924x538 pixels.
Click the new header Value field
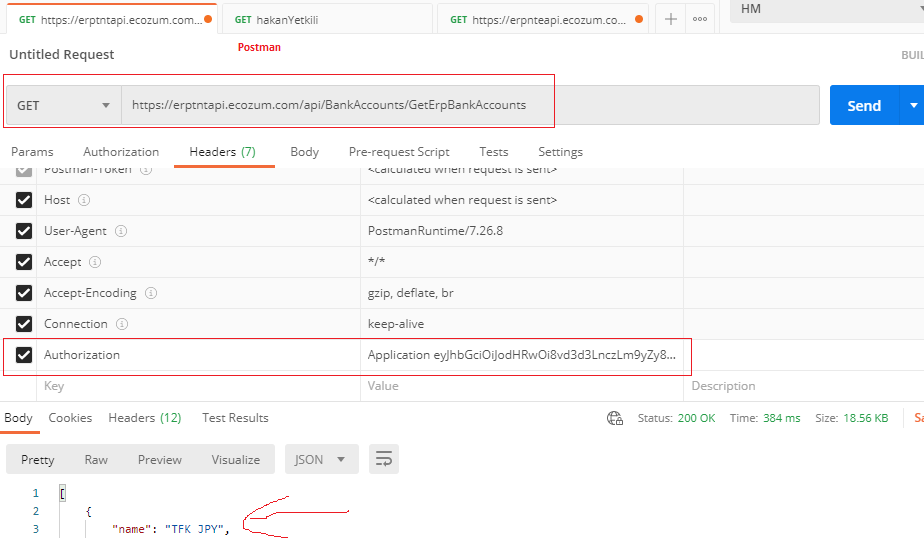[x=522, y=386]
